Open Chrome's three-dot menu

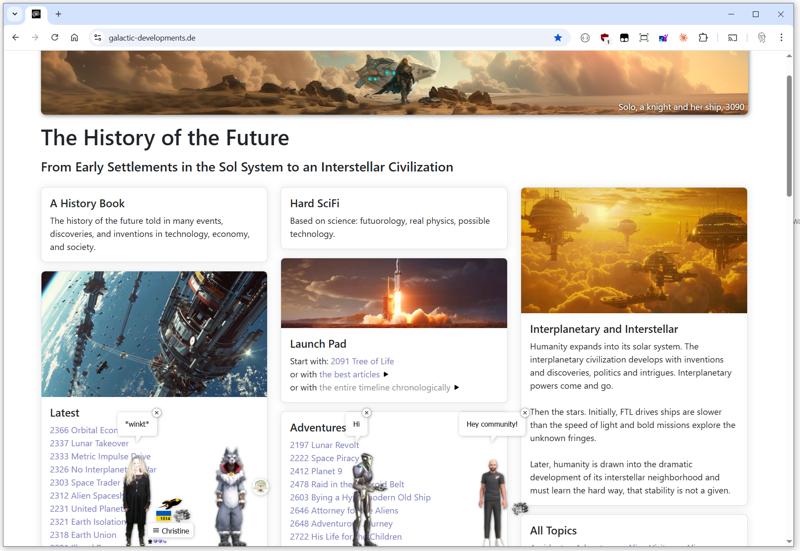781,37
